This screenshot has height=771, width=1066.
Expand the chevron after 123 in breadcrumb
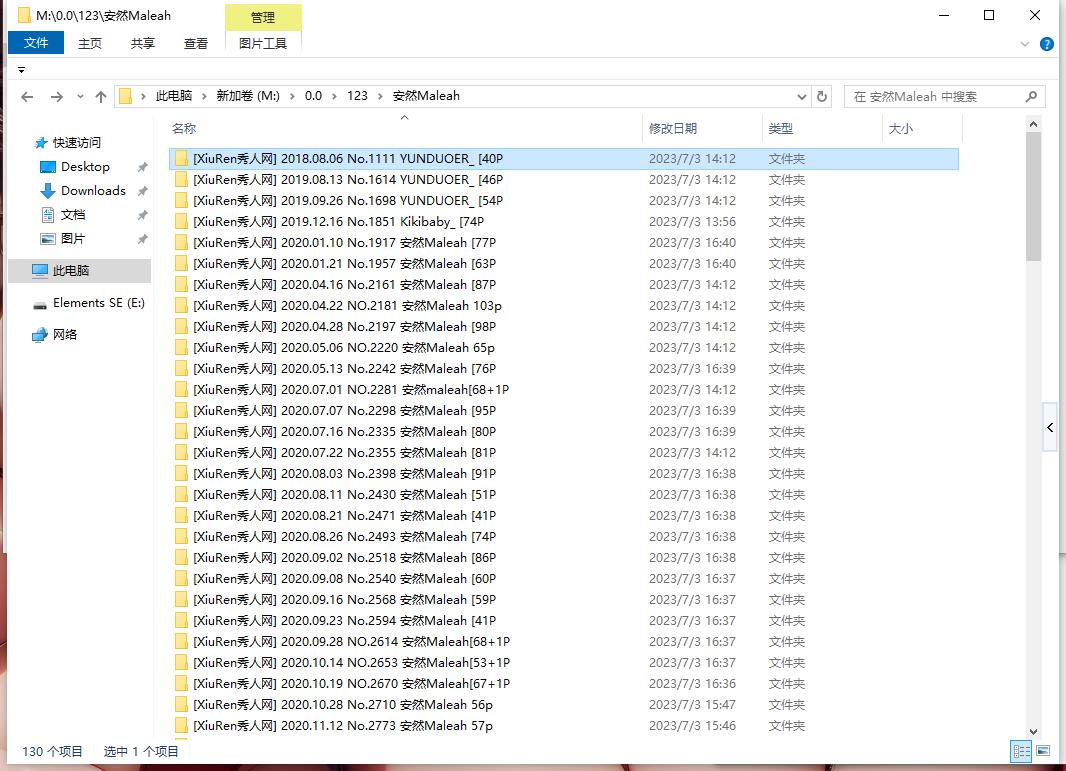tap(380, 97)
